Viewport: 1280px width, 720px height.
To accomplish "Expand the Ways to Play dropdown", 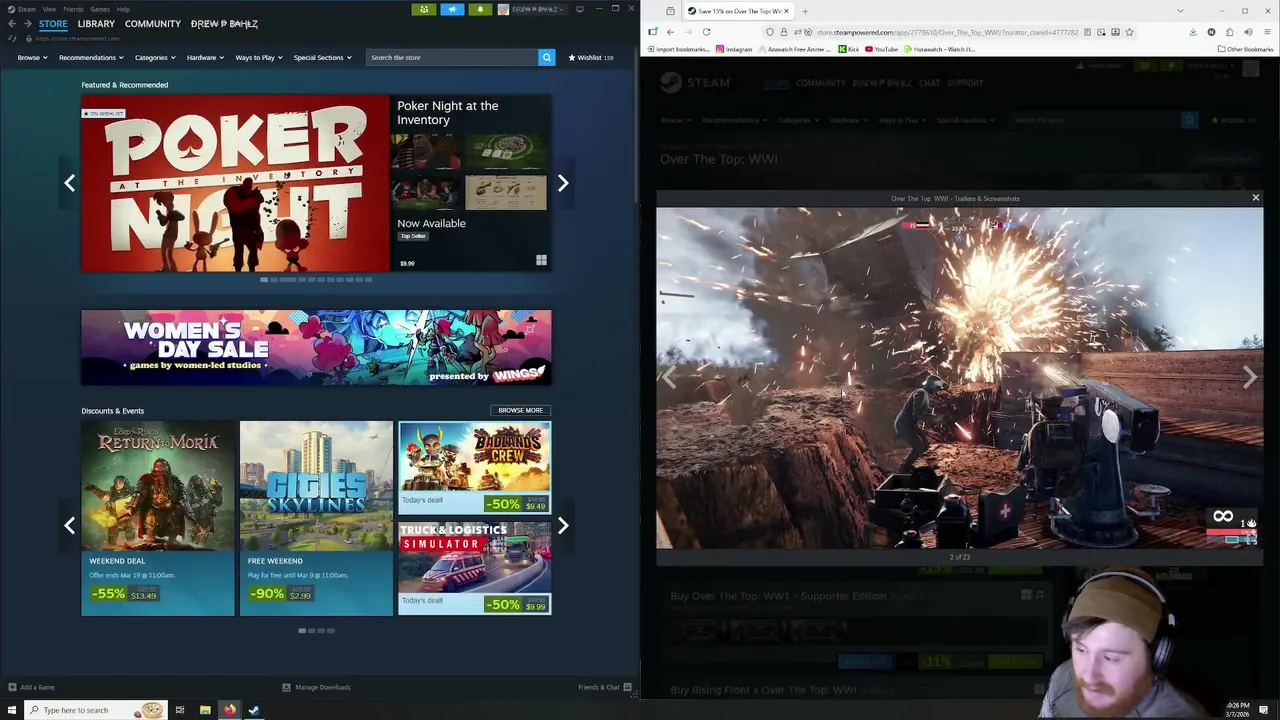I will [258, 57].
